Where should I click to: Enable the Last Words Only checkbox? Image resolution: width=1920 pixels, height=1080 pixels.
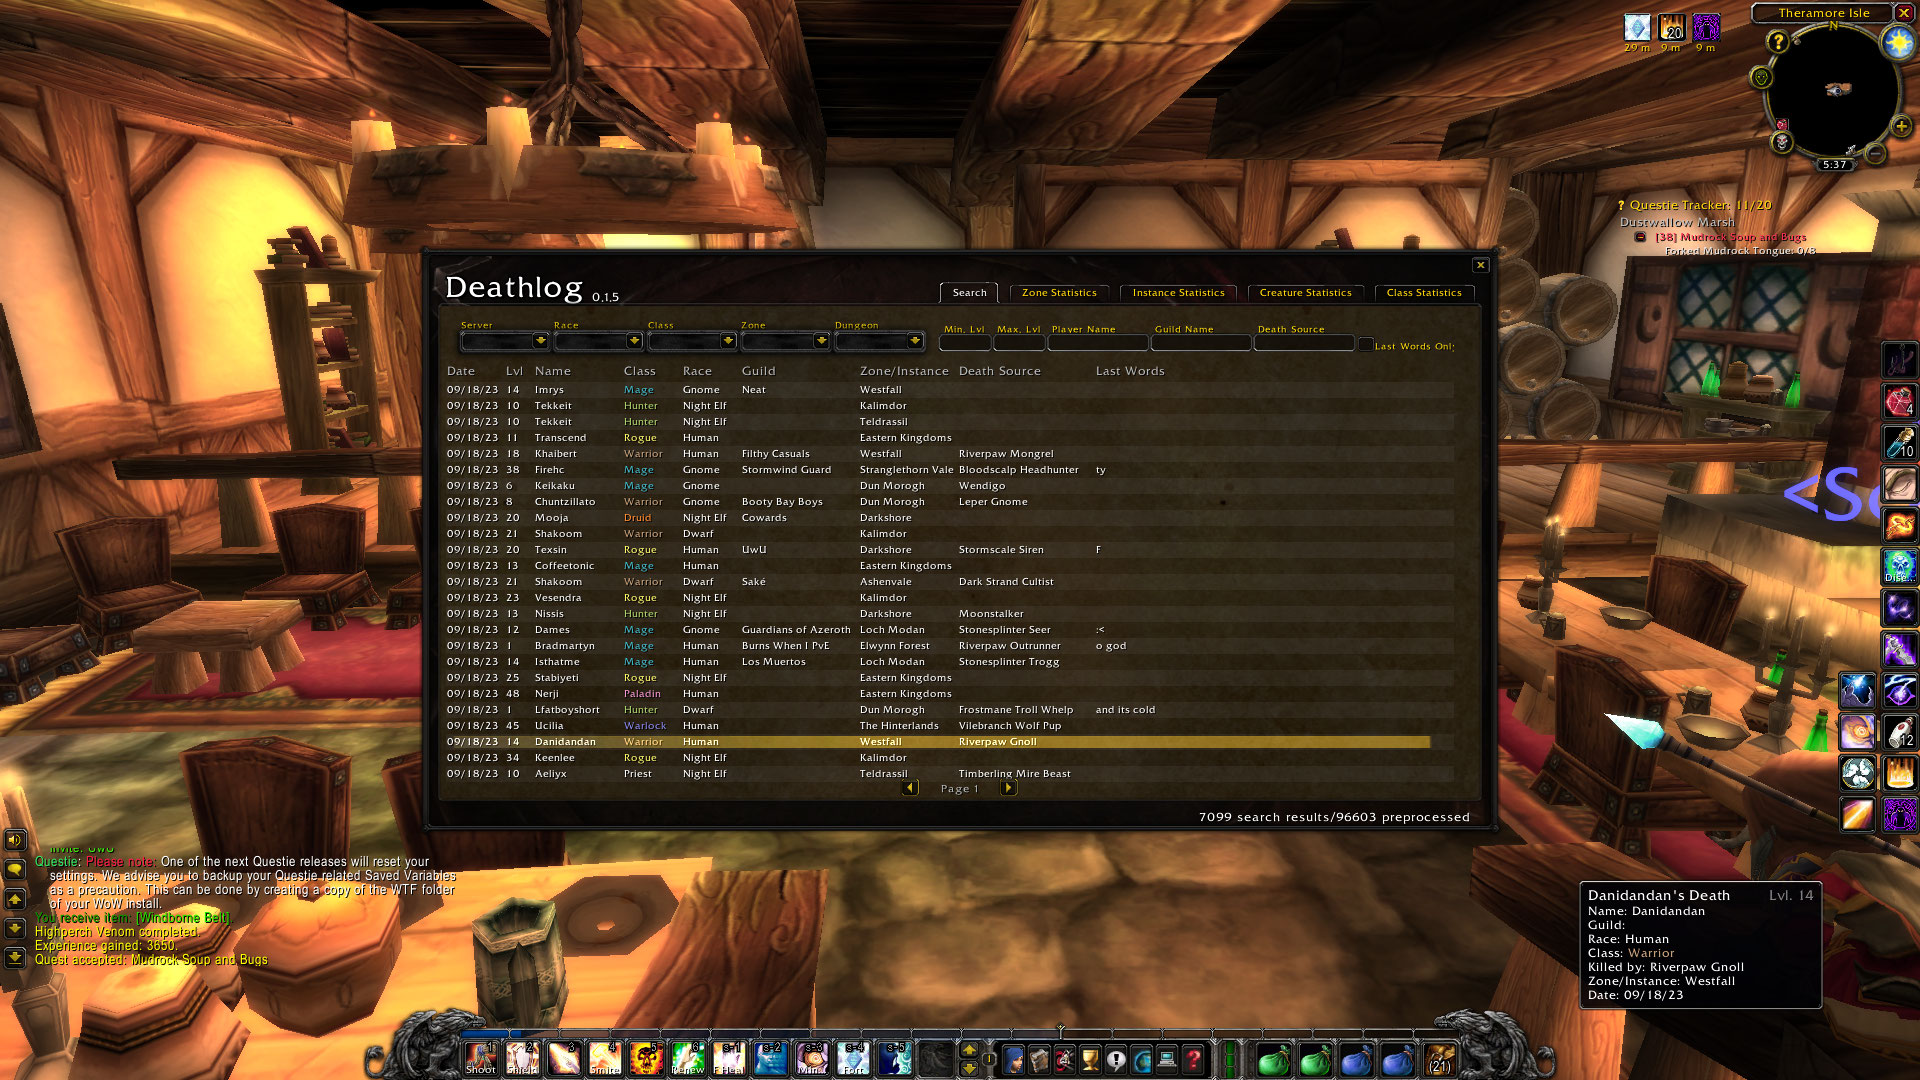click(1366, 345)
